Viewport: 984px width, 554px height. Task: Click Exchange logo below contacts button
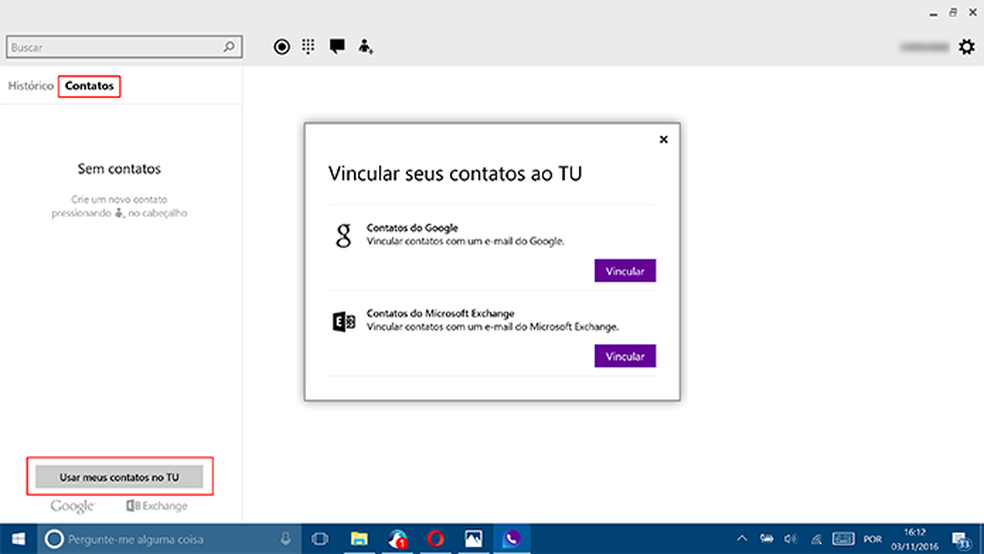tap(157, 506)
